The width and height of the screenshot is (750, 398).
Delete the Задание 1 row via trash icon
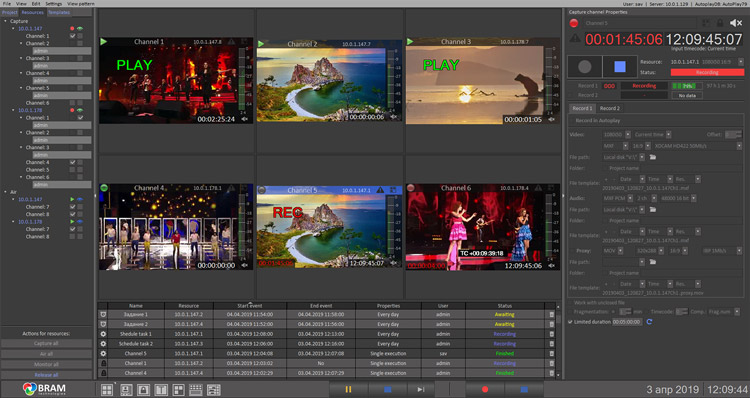[551, 315]
